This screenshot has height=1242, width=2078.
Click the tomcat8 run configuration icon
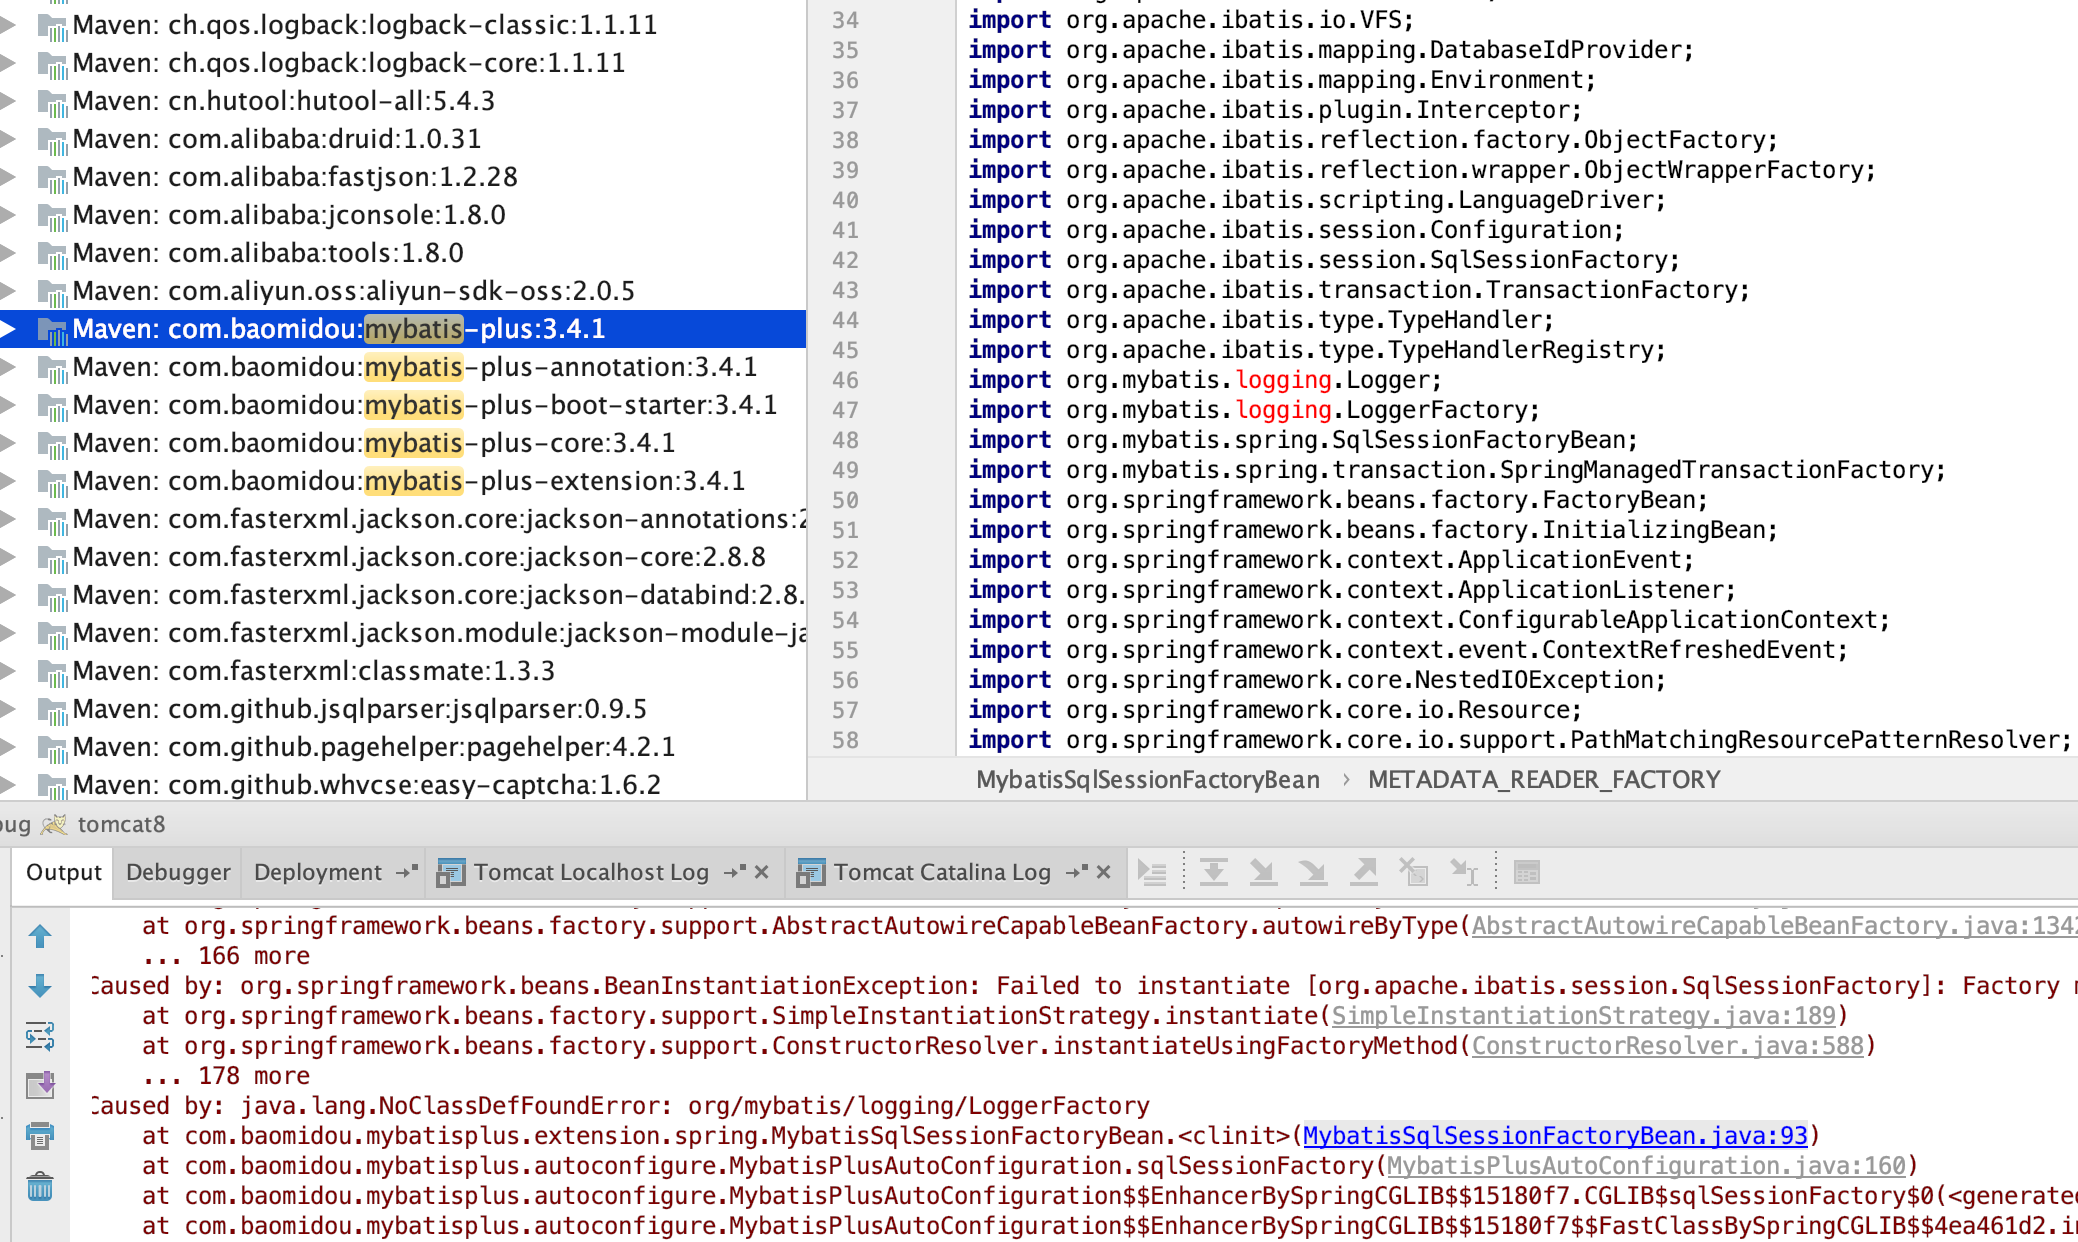click(54, 824)
